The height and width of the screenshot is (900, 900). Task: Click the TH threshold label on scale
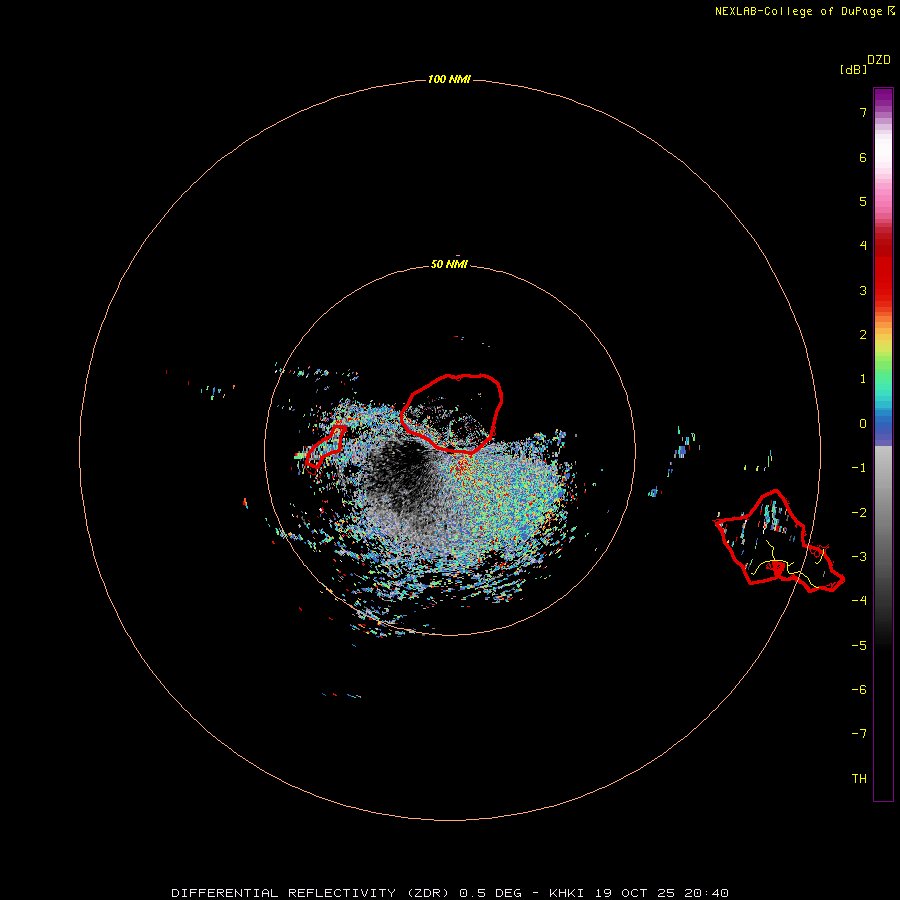[x=859, y=779]
